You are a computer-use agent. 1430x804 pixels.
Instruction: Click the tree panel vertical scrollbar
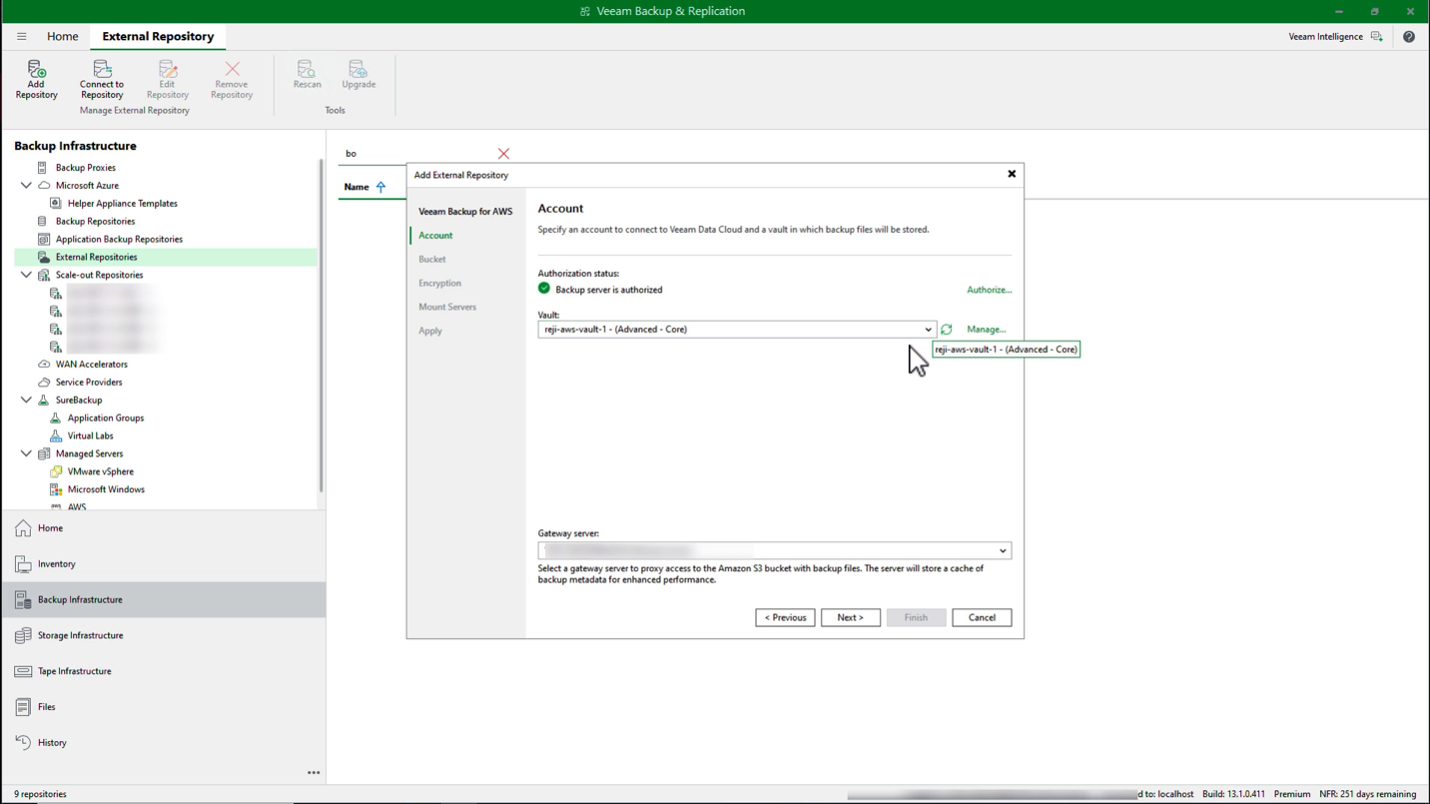[x=321, y=325]
